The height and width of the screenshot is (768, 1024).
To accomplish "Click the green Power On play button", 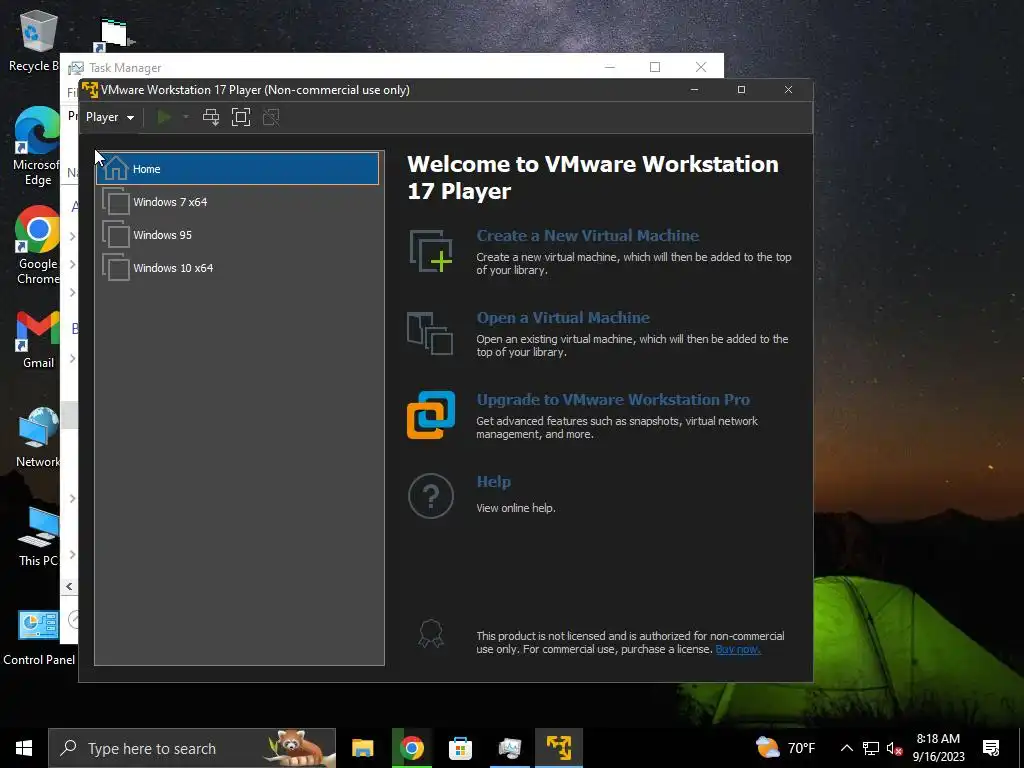I will pyautogui.click(x=164, y=118).
